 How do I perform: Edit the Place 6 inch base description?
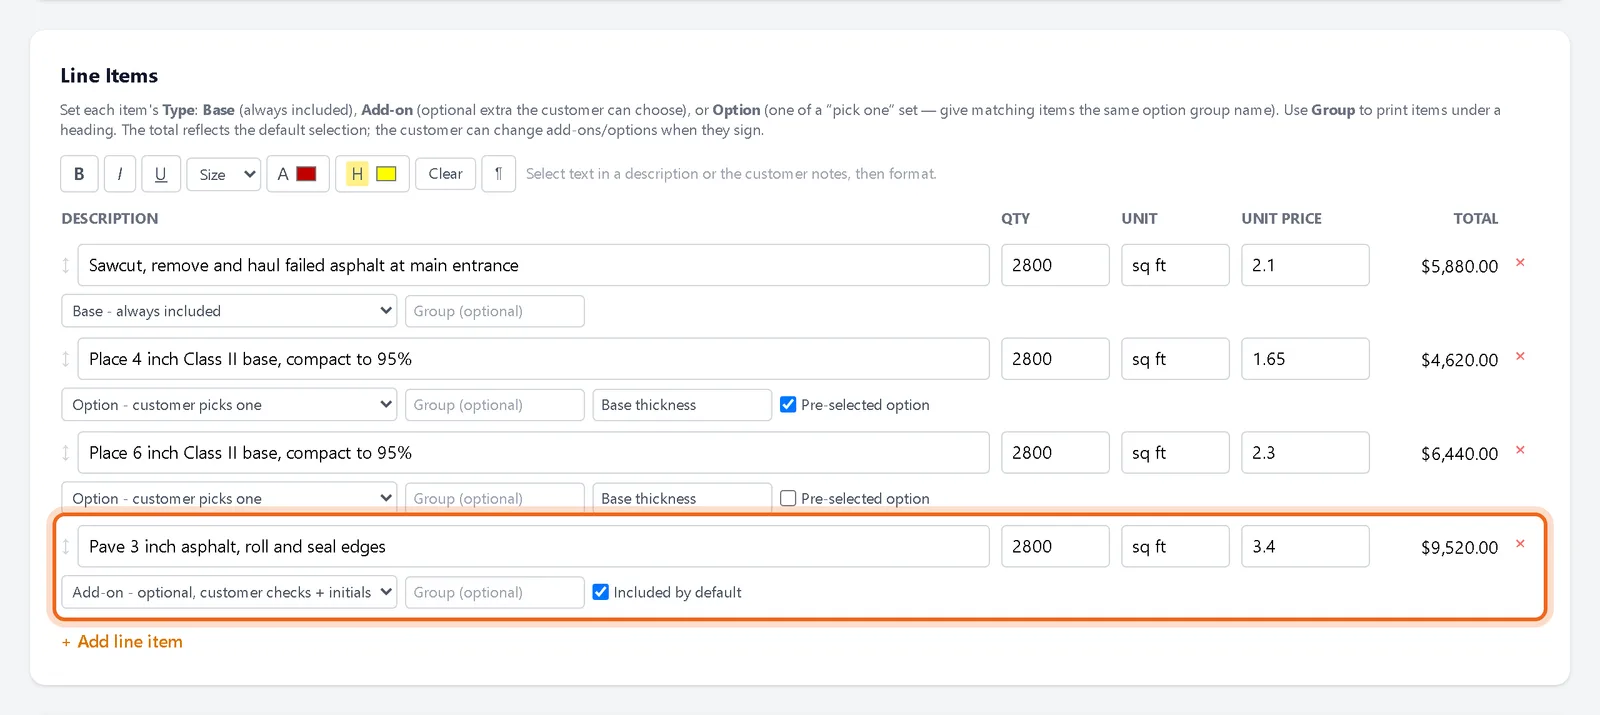click(x=533, y=453)
